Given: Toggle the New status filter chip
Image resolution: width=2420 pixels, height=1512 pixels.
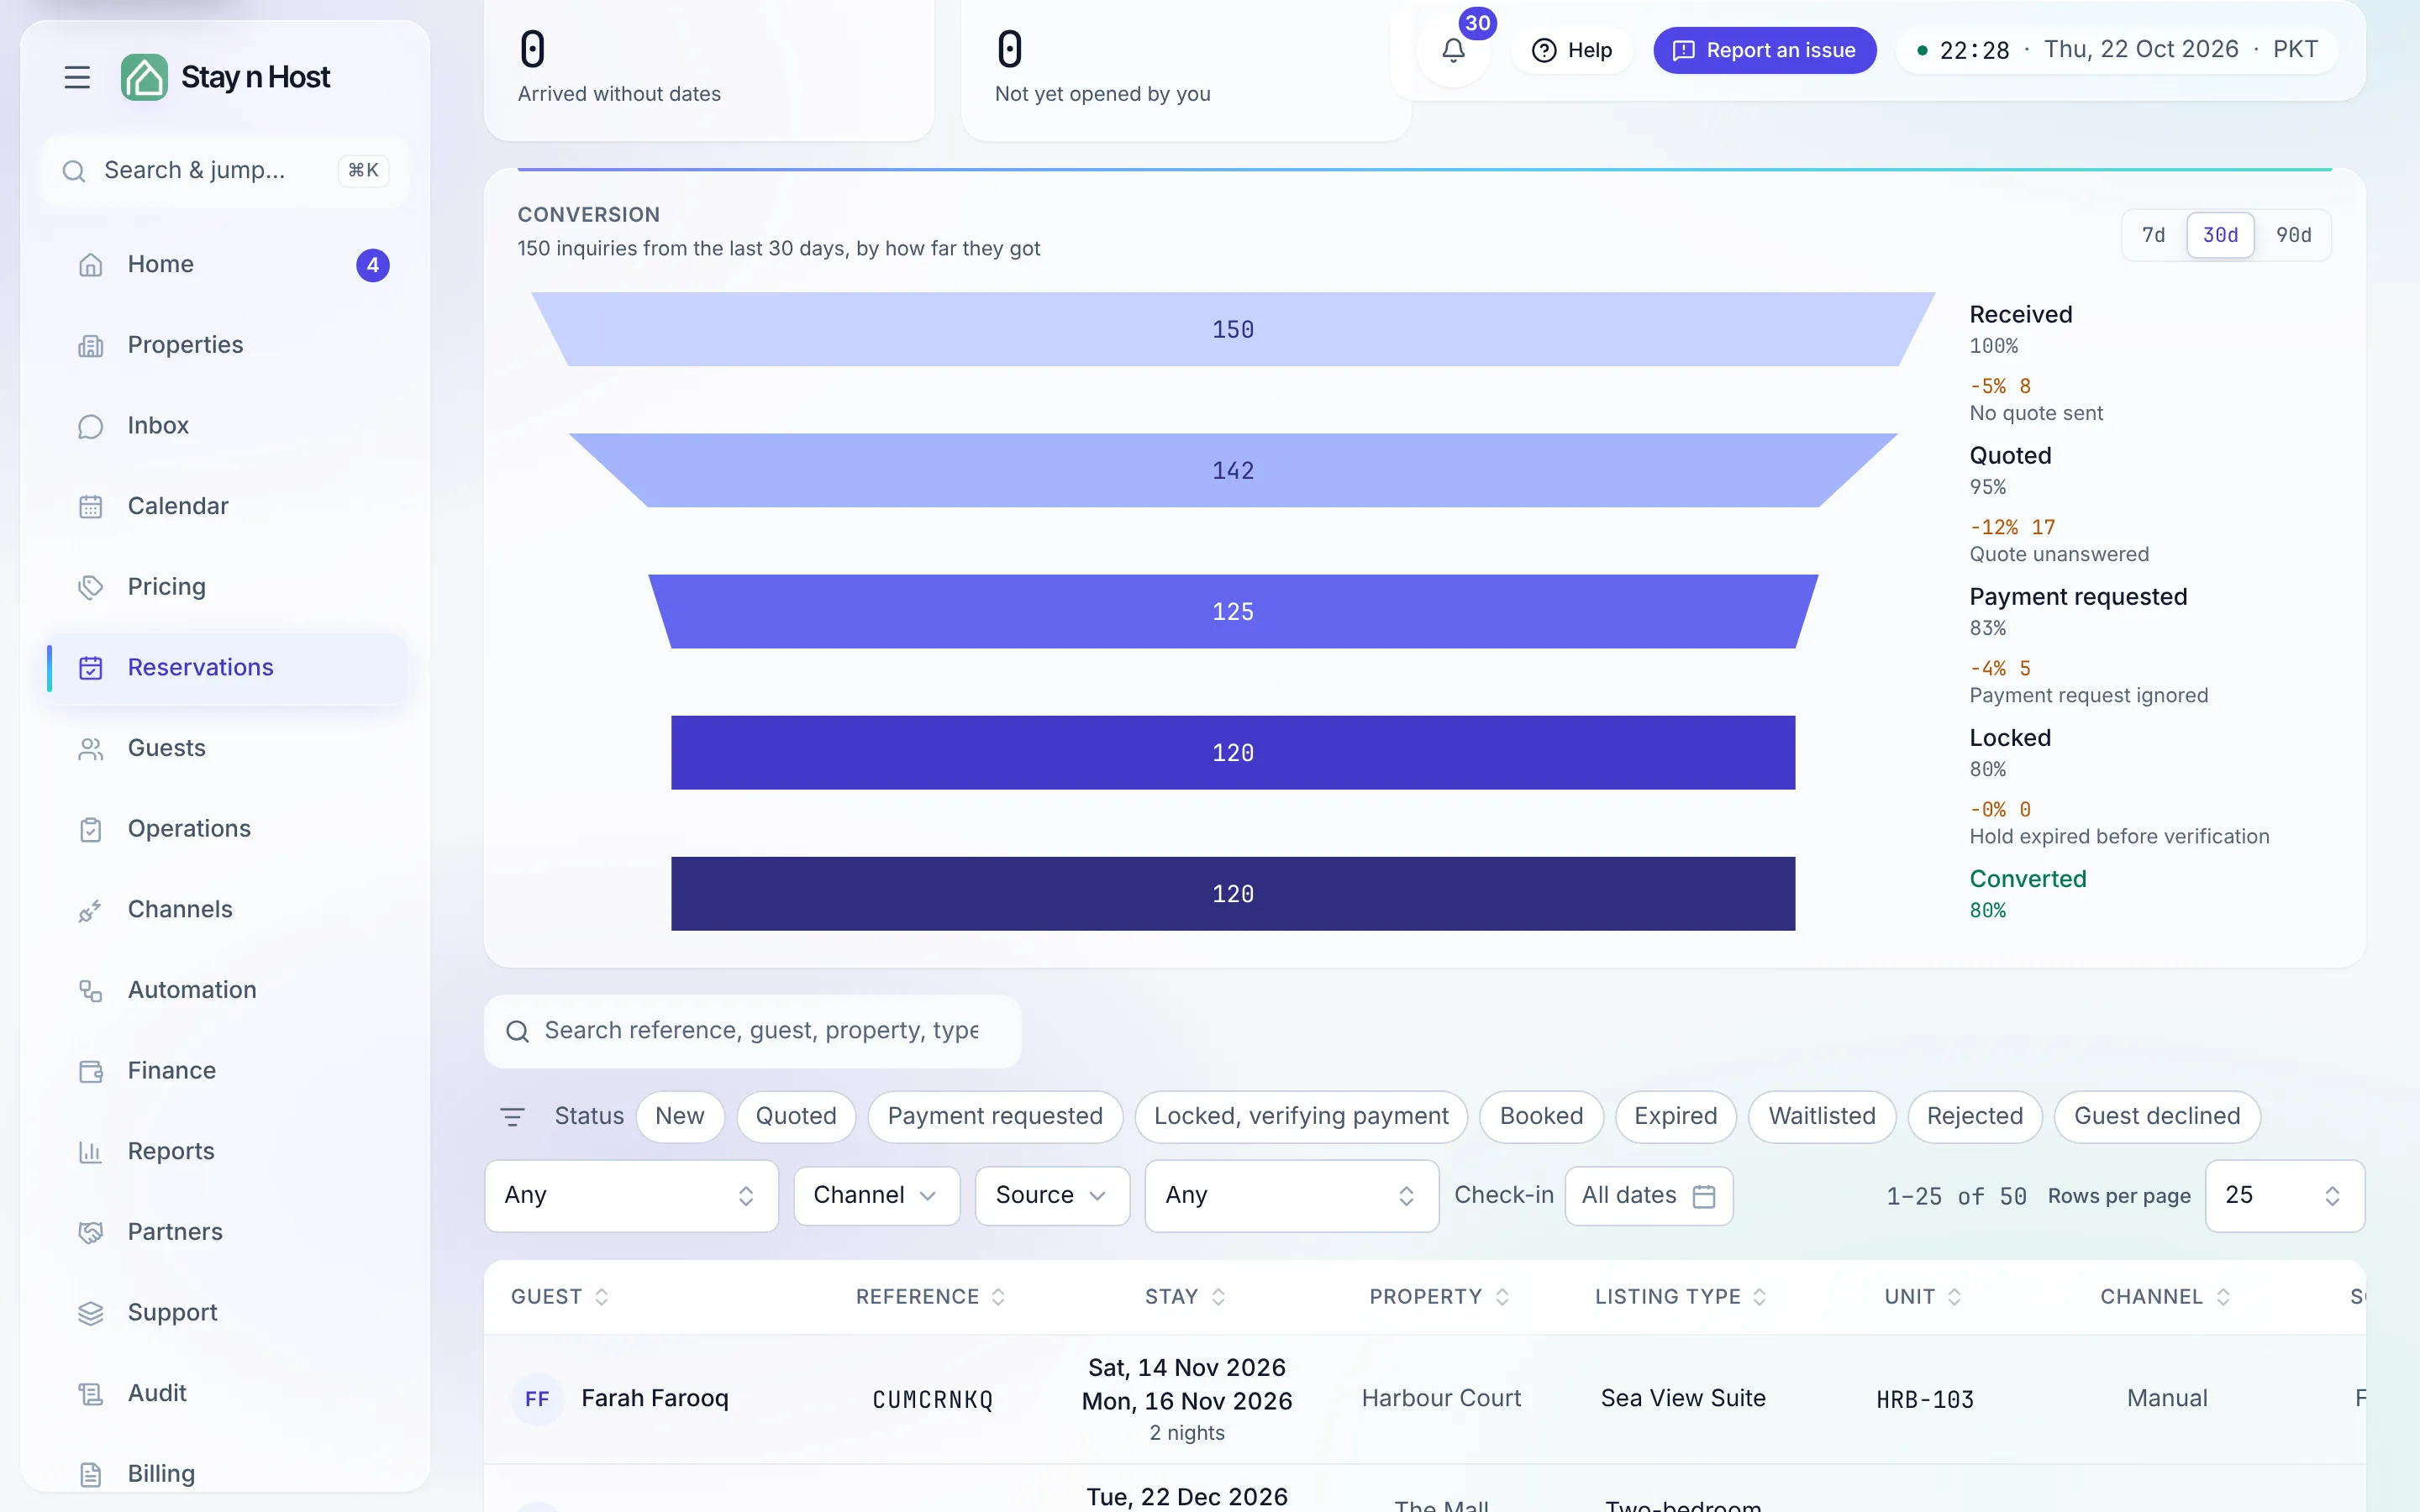Looking at the screenshot, I should [680, 1116].
